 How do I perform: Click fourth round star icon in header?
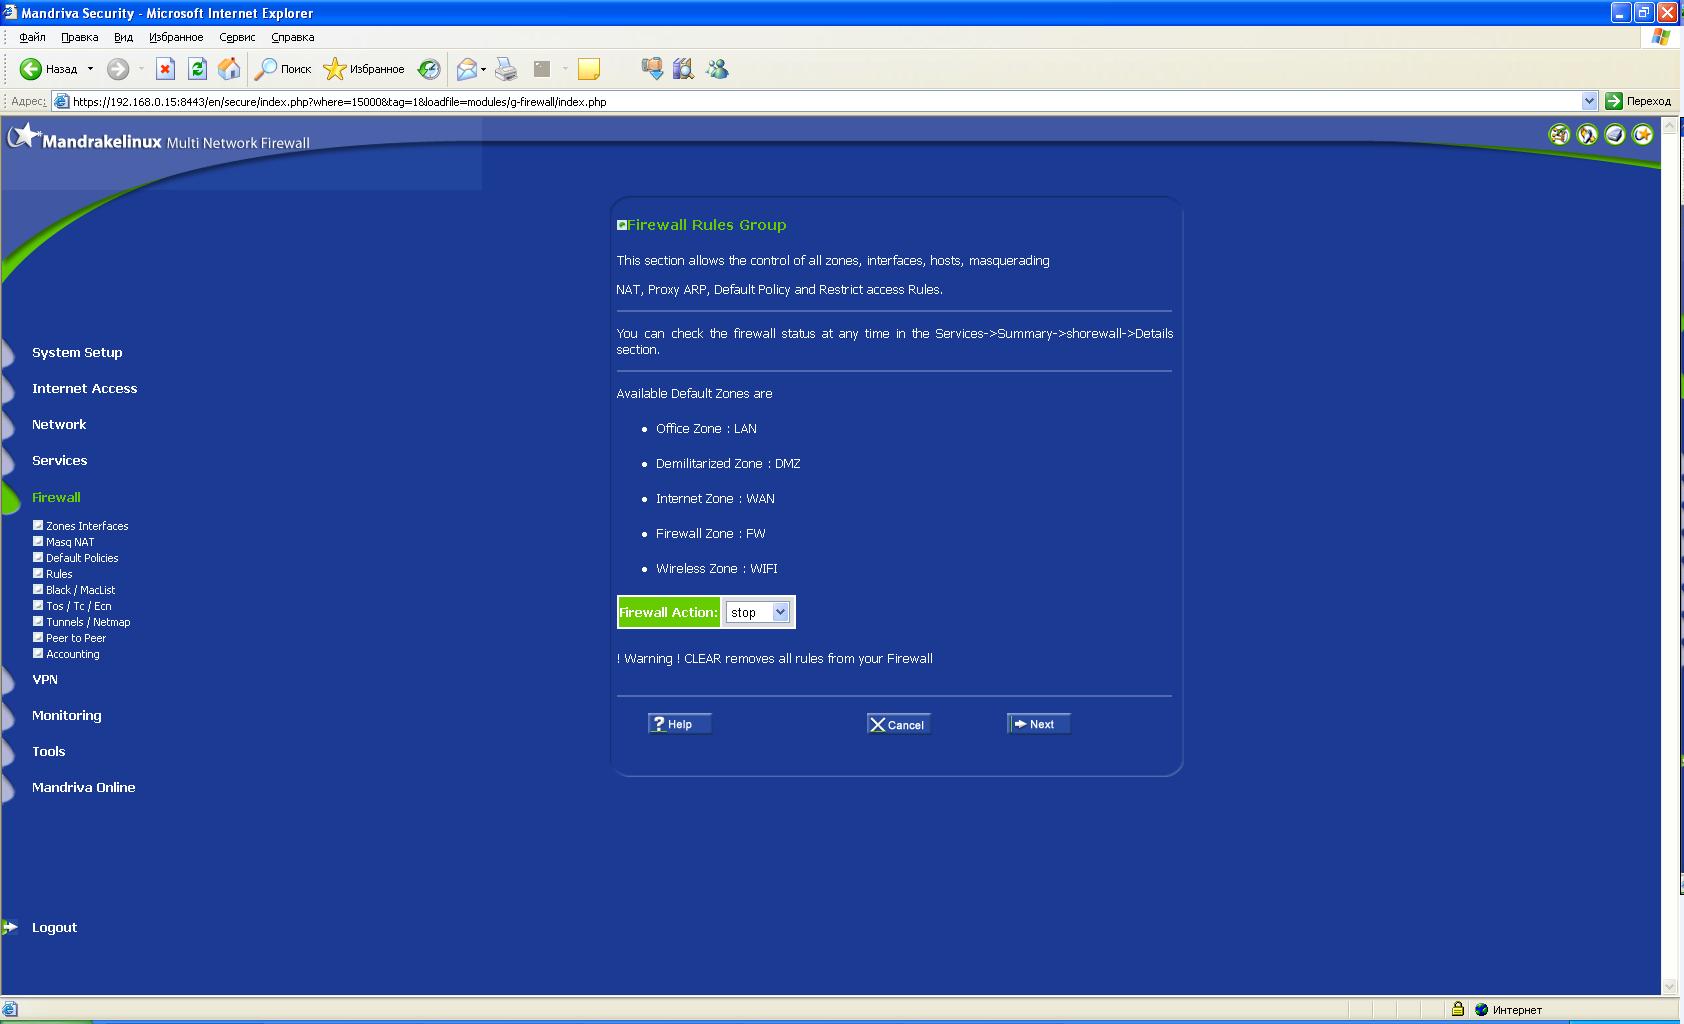click(1643, 134)
